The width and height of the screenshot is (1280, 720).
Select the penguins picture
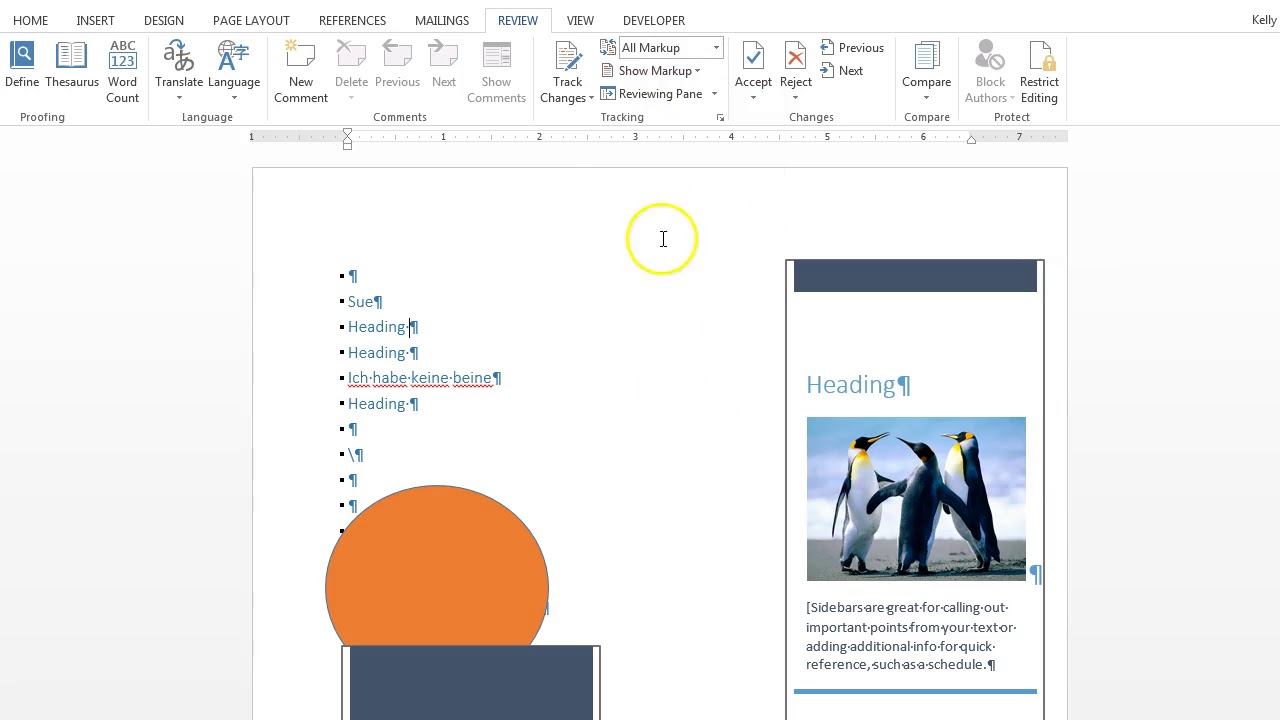[x=916, y=499]
